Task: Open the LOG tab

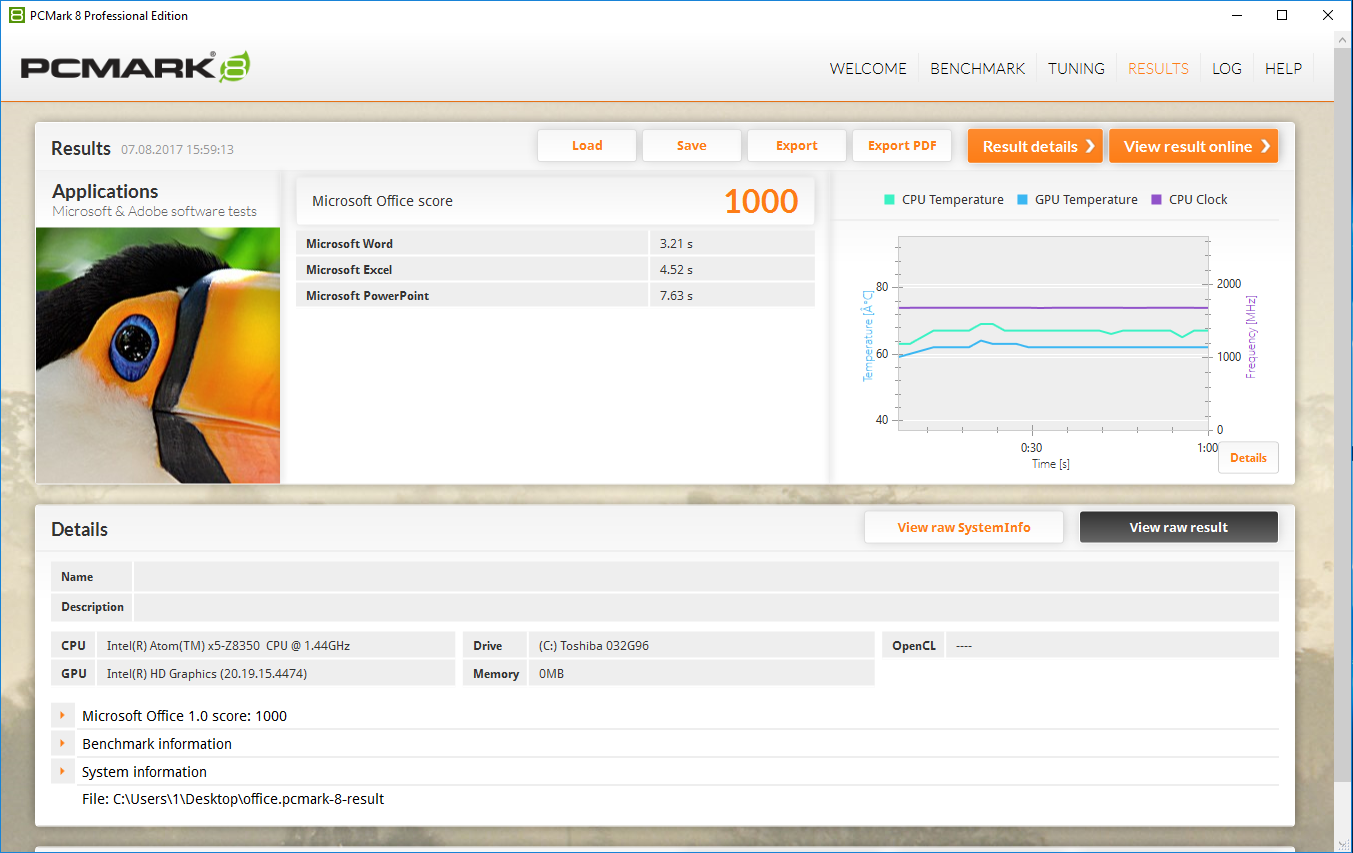Action: 1227,68
